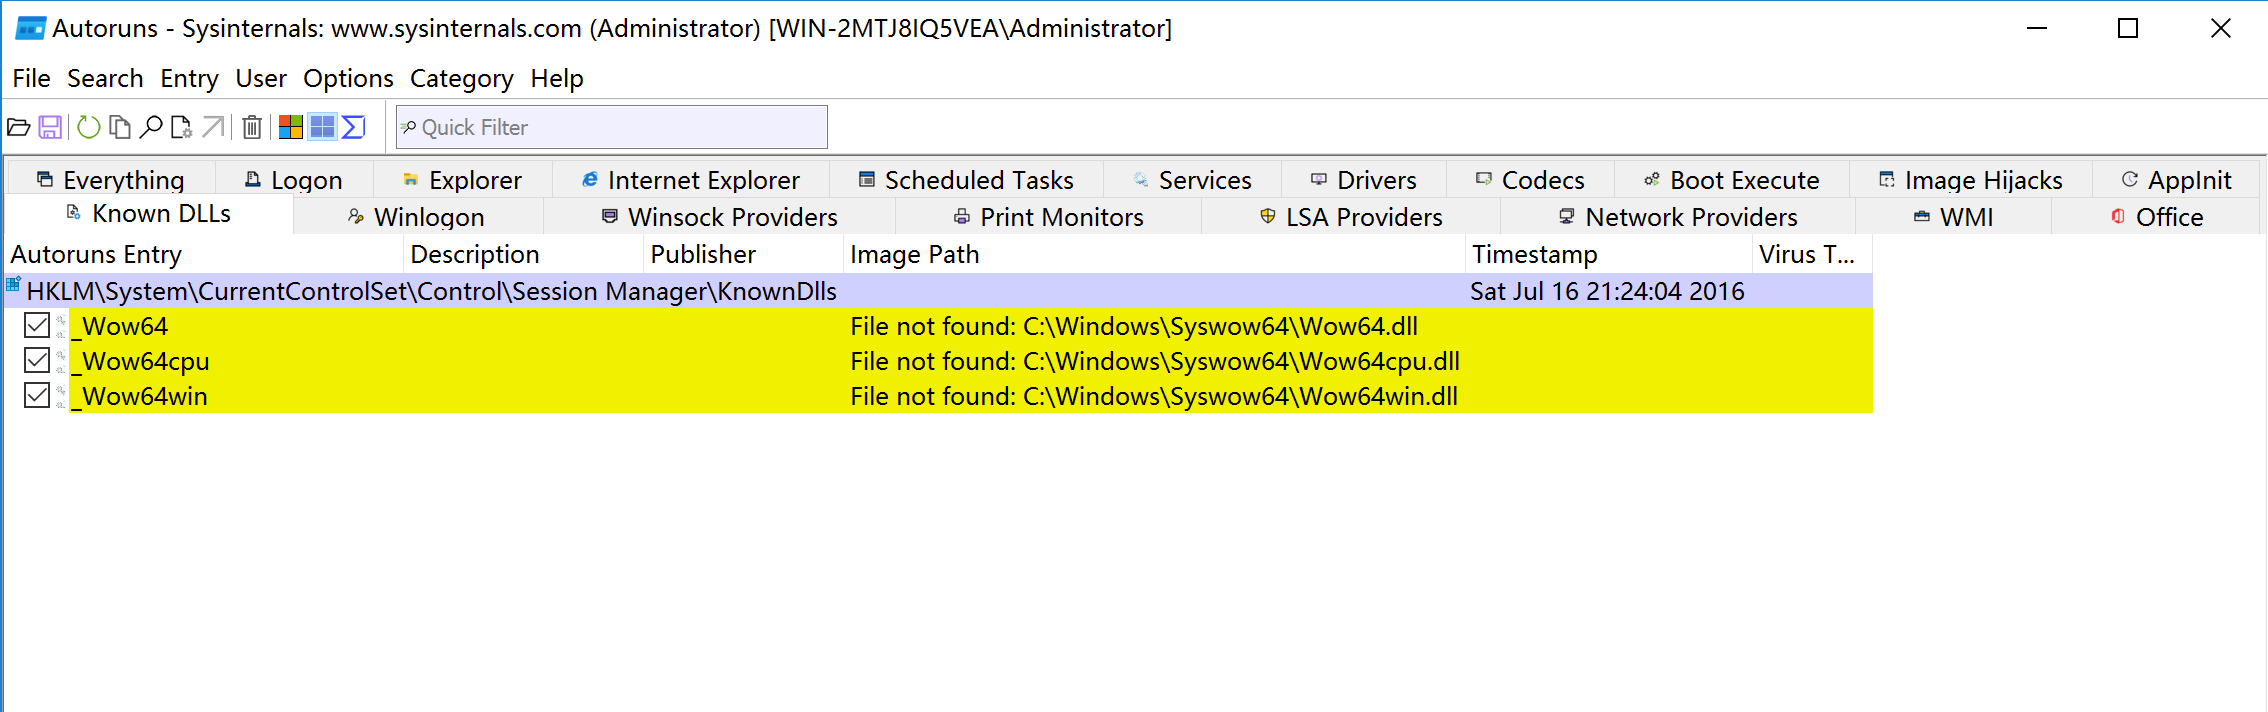Image resolution: width=2268 pixels, height=712 pixels.
Task: Disable the _Wow64cpu entry checkbox
Action: [x=37, y=361]
